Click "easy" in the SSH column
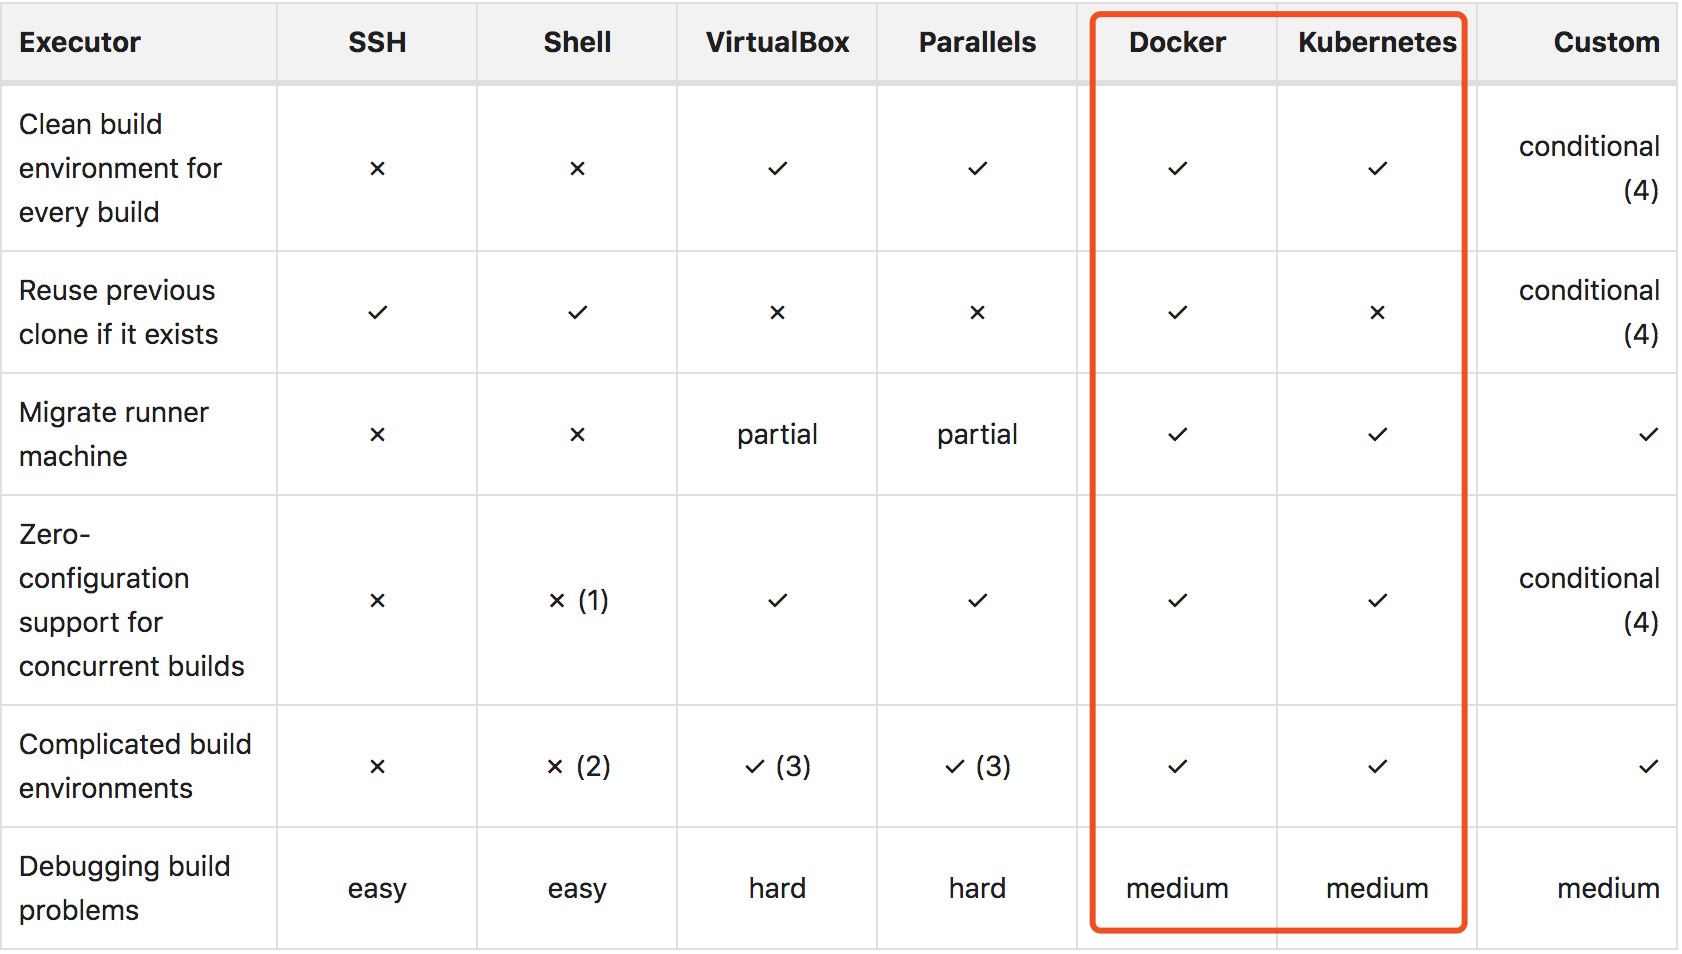The image size is (1682, 954). tap(377, 888)
